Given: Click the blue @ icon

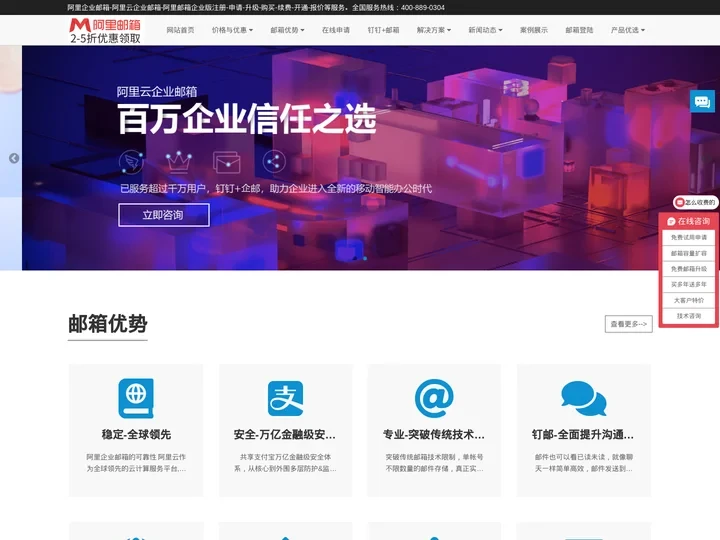Looking at the screenshot, I should [x=434, y=398].
